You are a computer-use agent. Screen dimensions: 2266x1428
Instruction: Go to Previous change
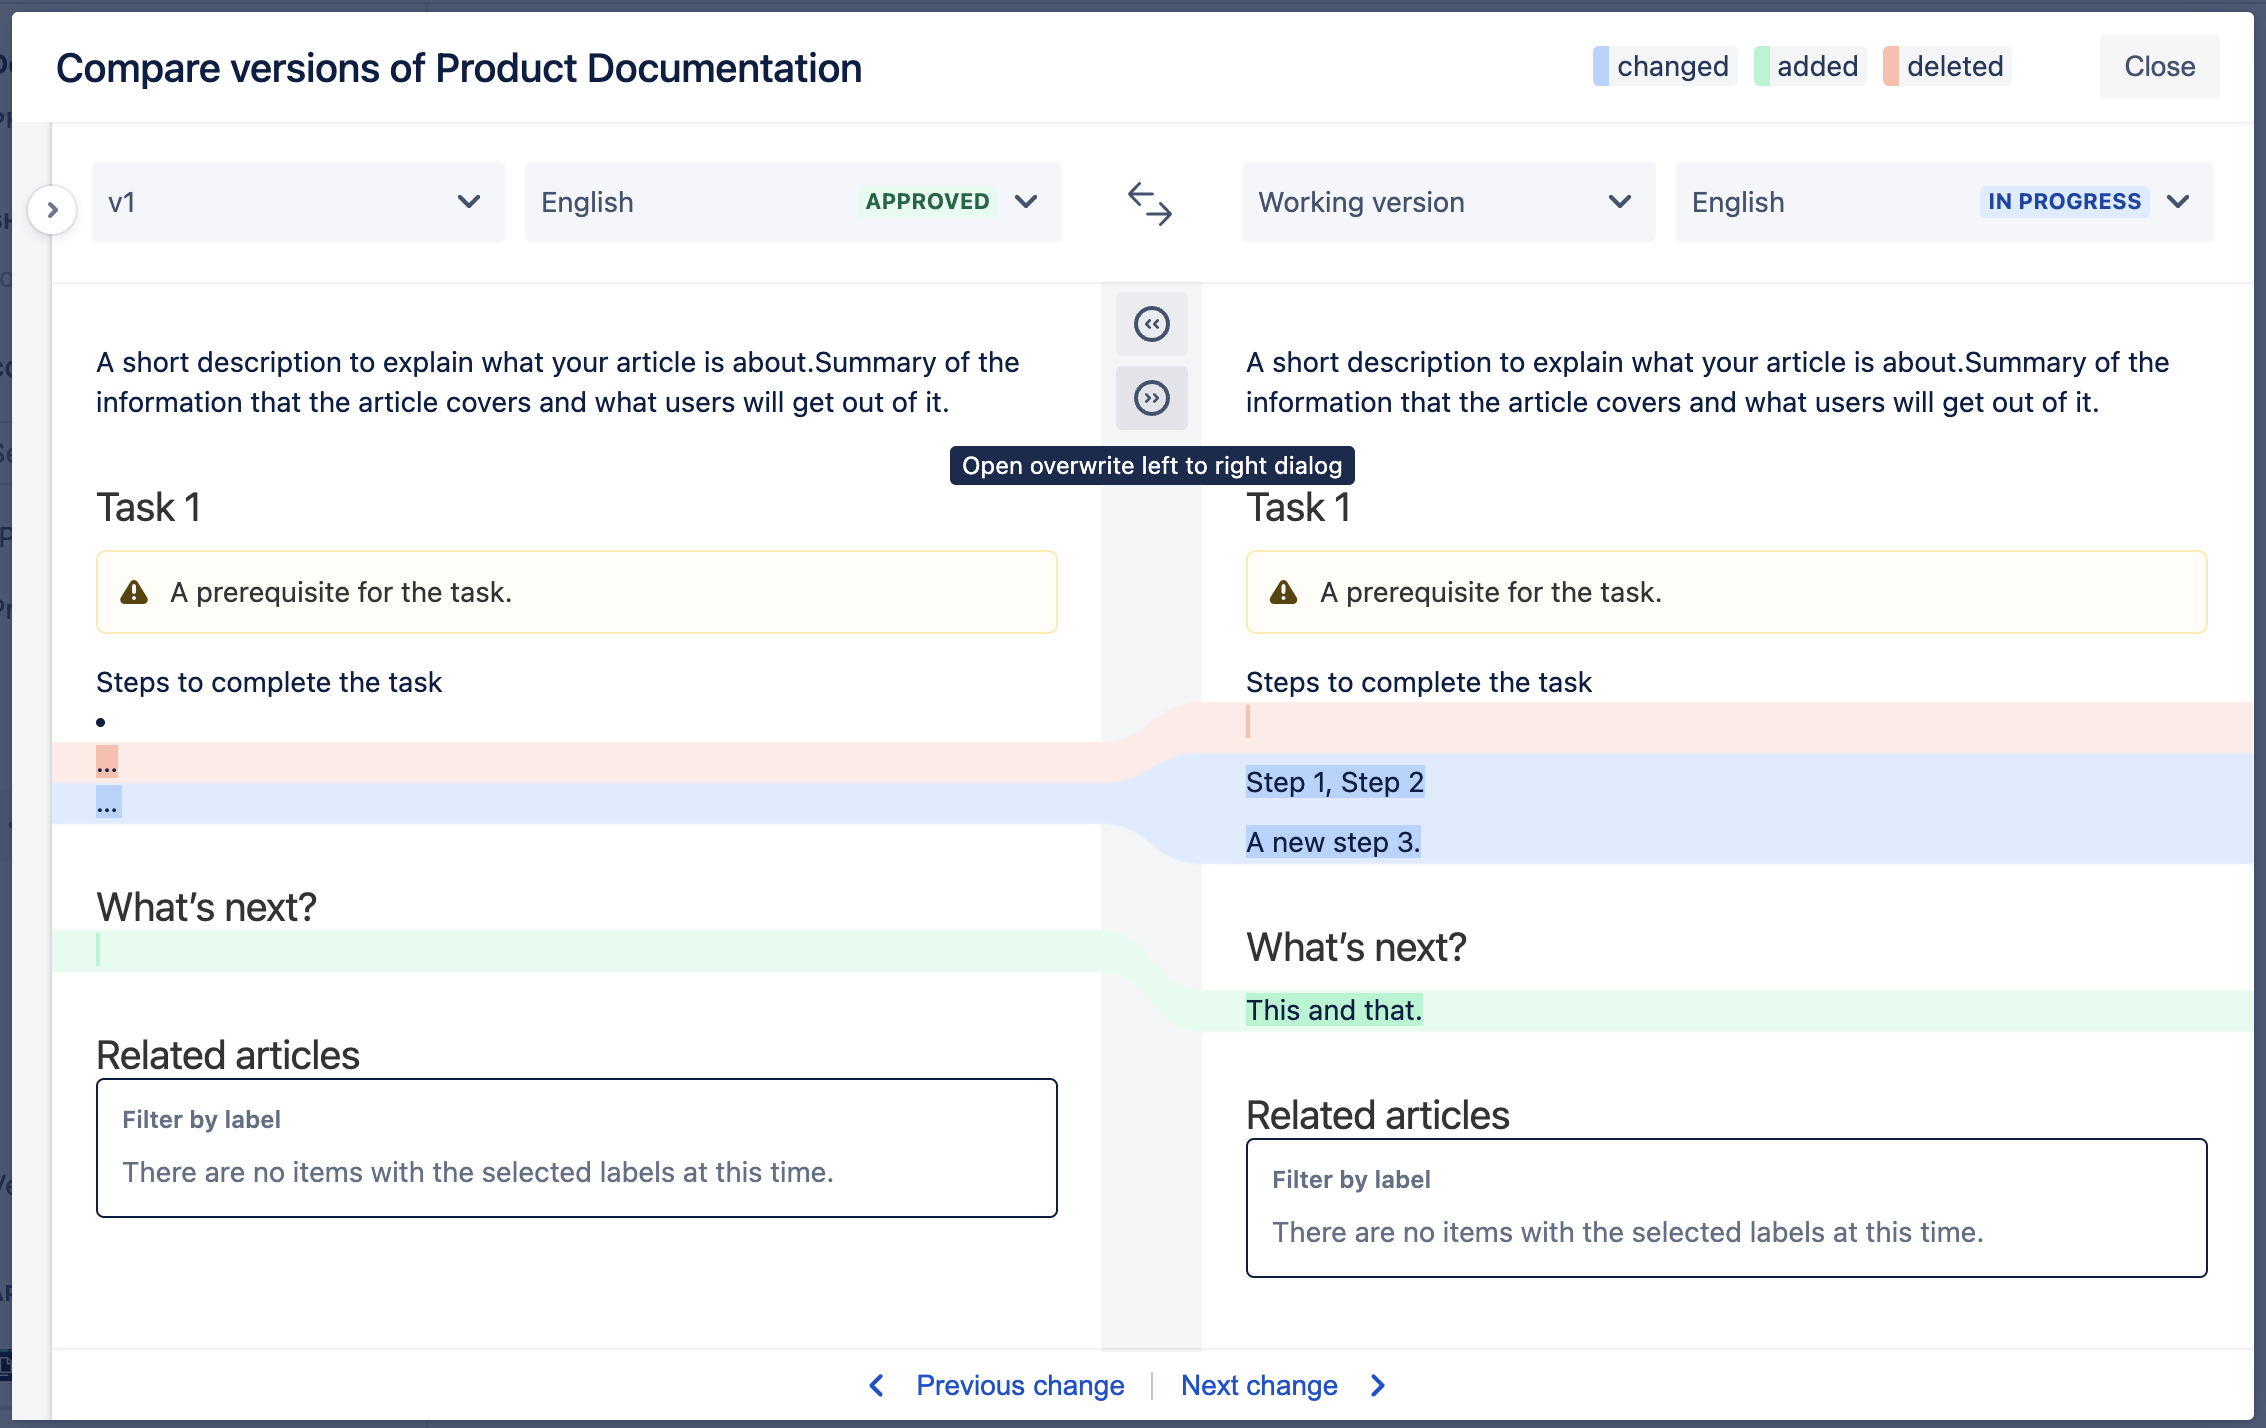point(1019,1385)
